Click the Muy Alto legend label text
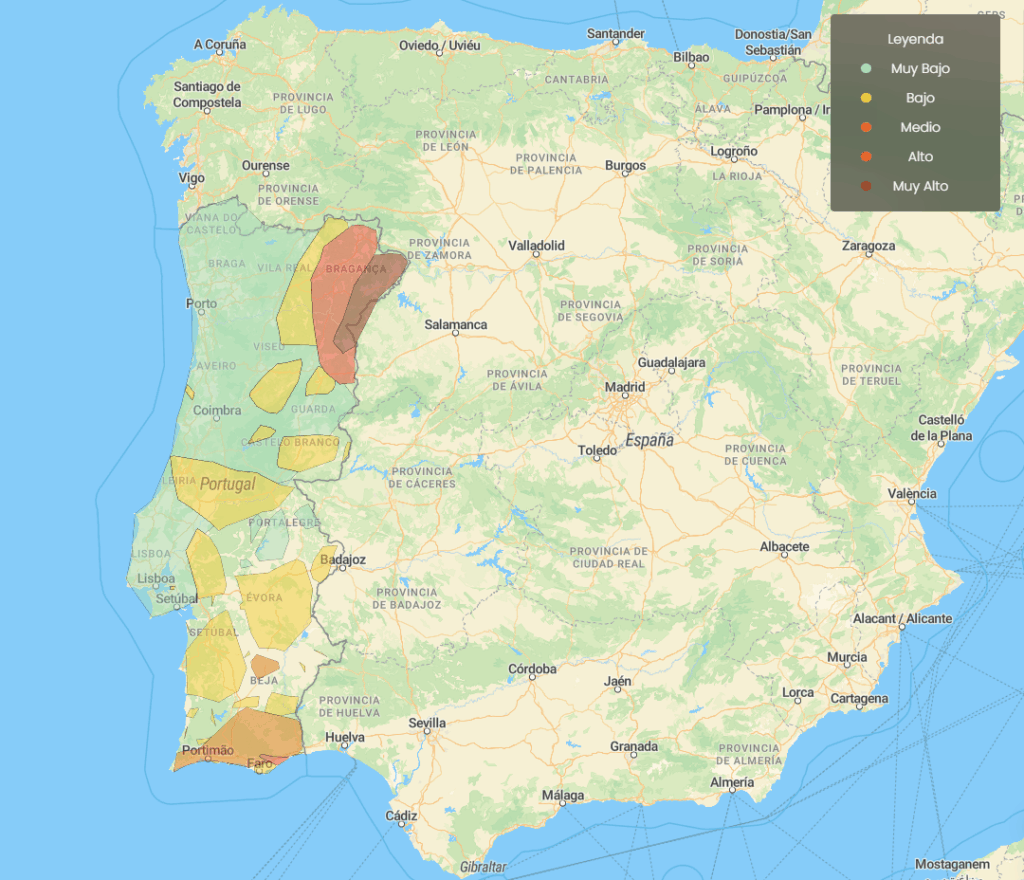The height and width of the screenshot is (880, 1024). tap(920, 186)
